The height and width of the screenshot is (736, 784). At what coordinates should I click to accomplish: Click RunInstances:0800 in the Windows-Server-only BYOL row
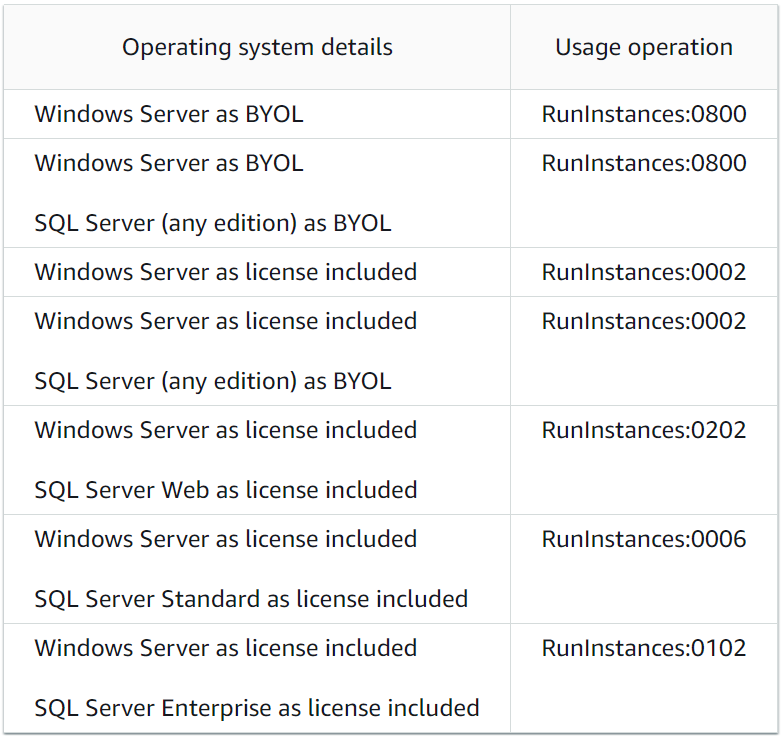tap(644, 114)
